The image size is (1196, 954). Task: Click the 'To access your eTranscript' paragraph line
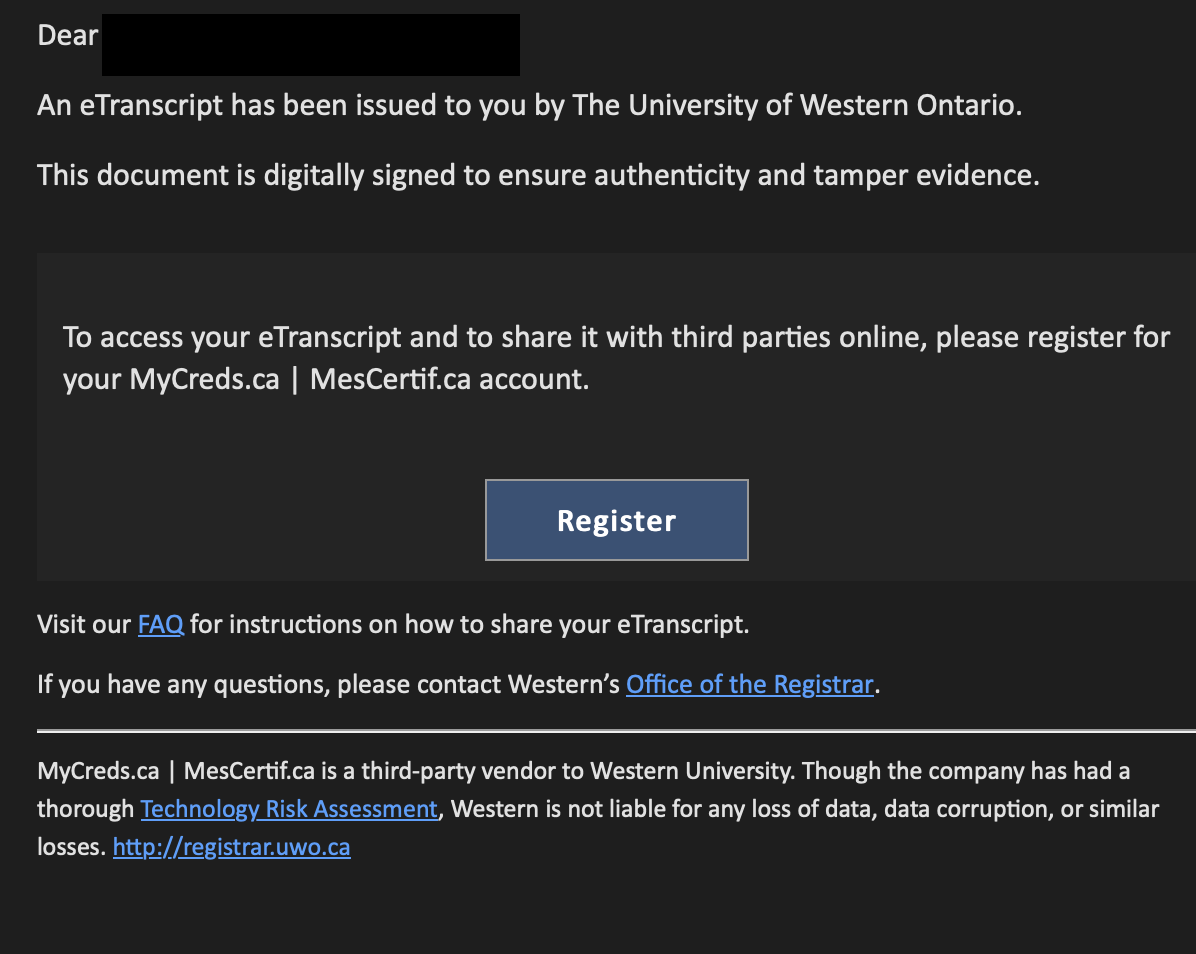click(x=616, y=337)
